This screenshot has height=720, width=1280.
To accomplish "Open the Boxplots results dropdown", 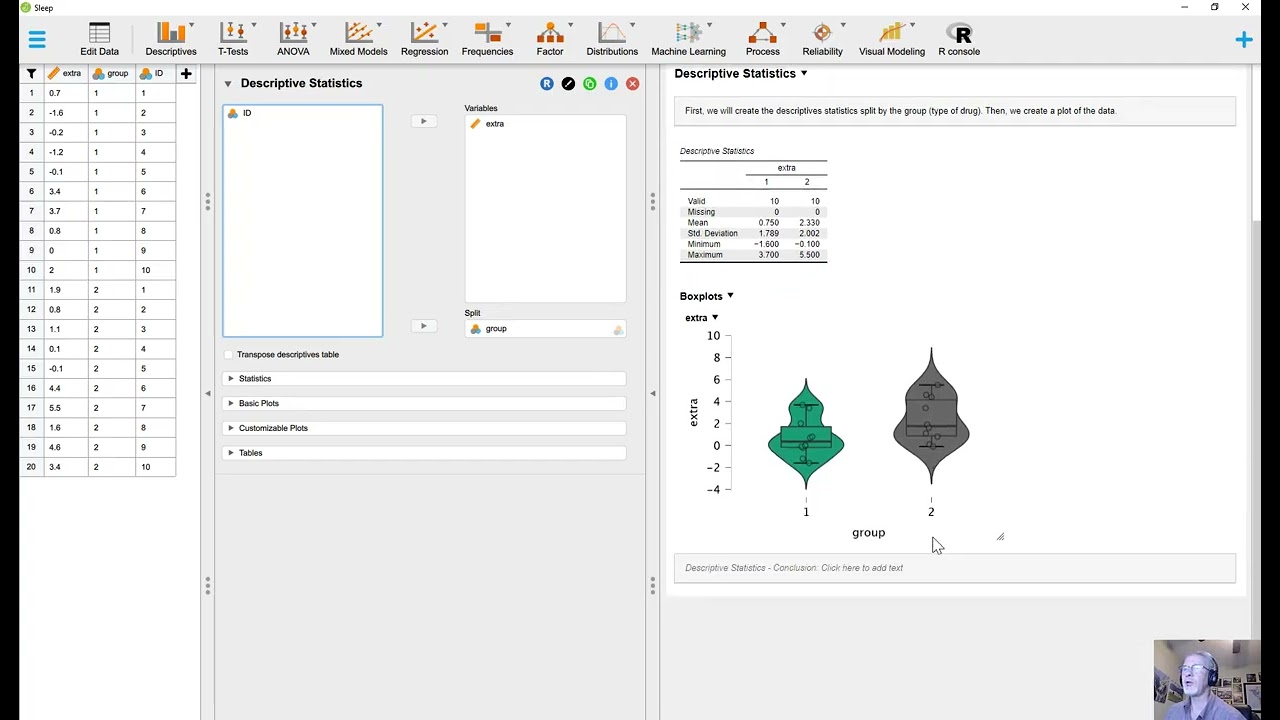I will click(730, 296).
